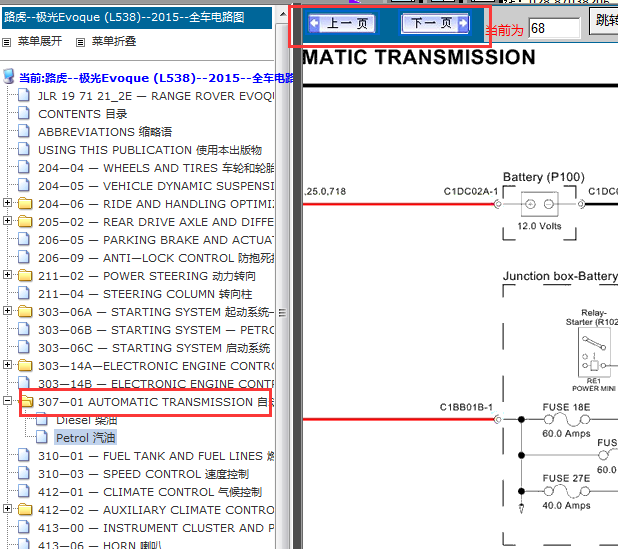Open the Petrol 汽油 sub-page
The width and height of the screenshot is (618, 549).
pos(86,438)
